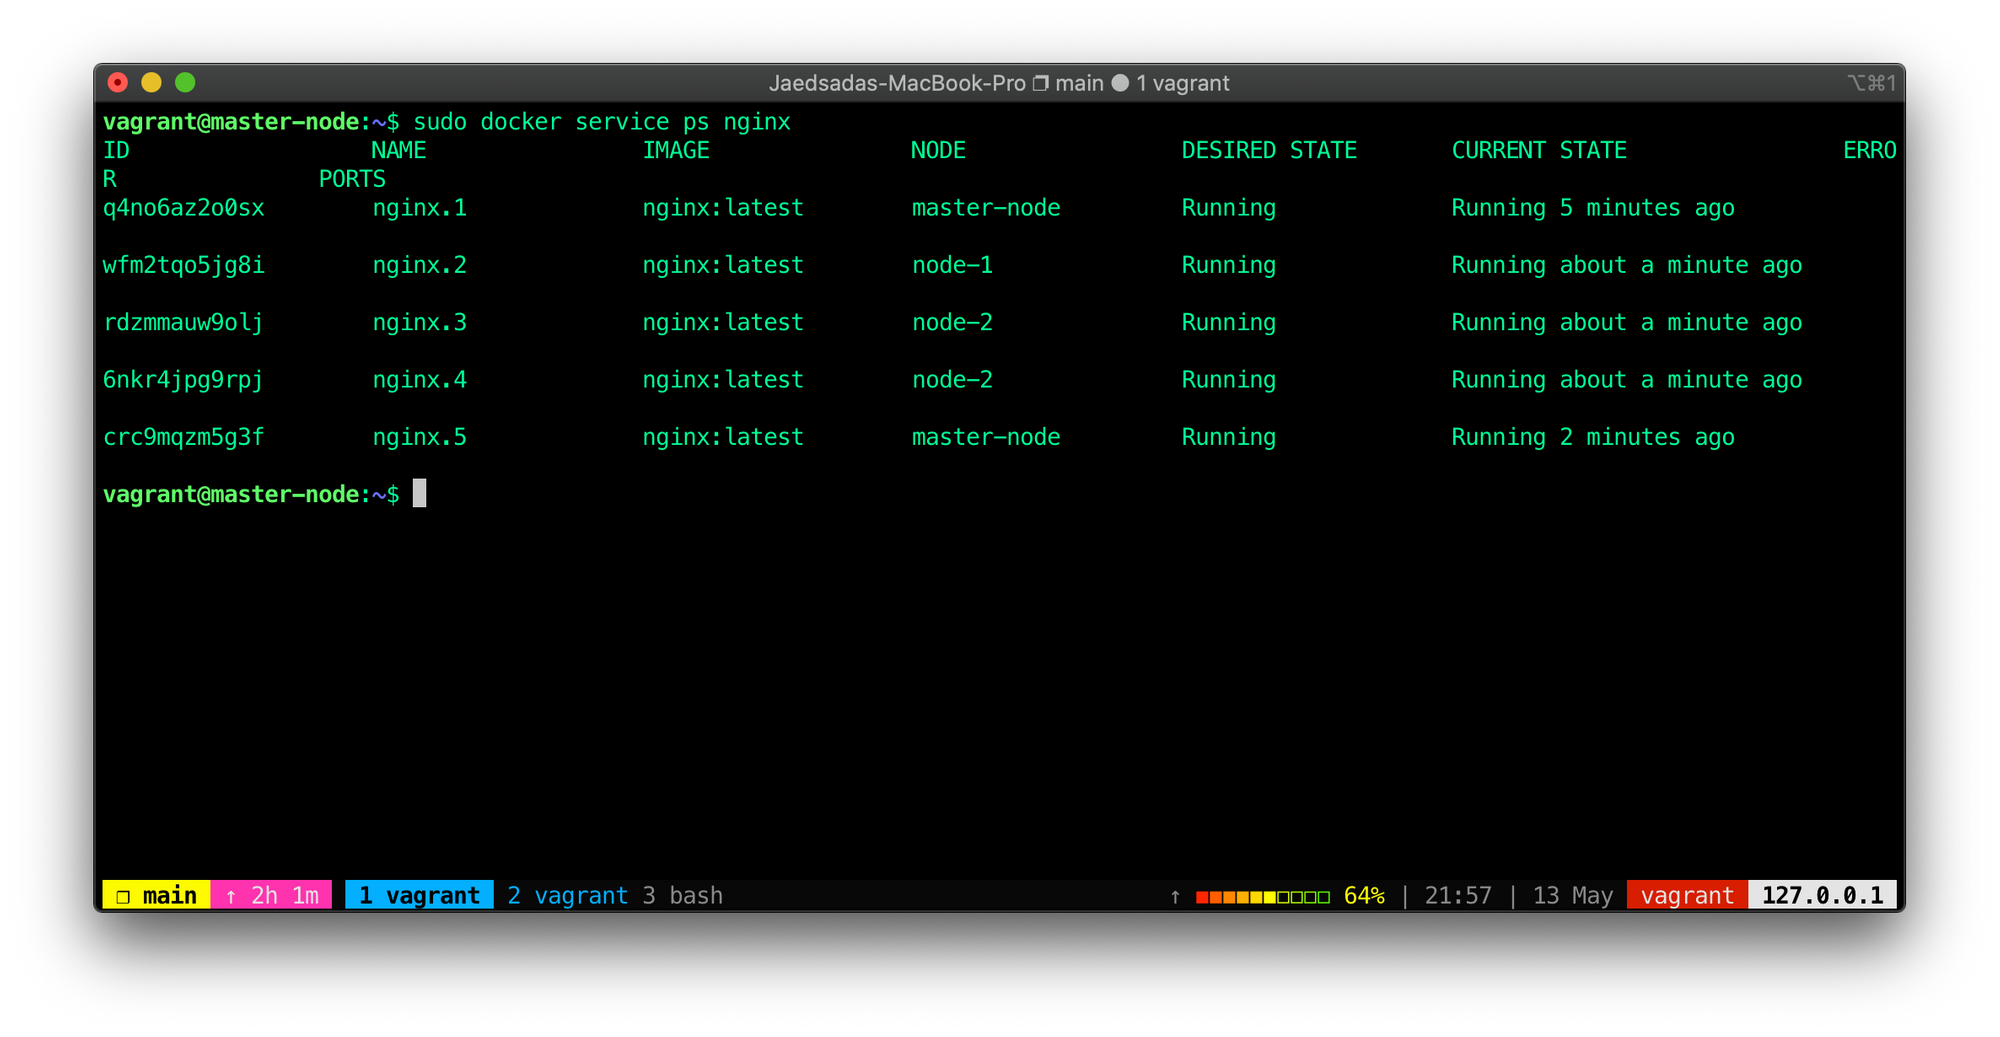Click task ID 'wfm2tqo5jg8i'
The image size is (2000, 1037).
[x=184, y=265]
